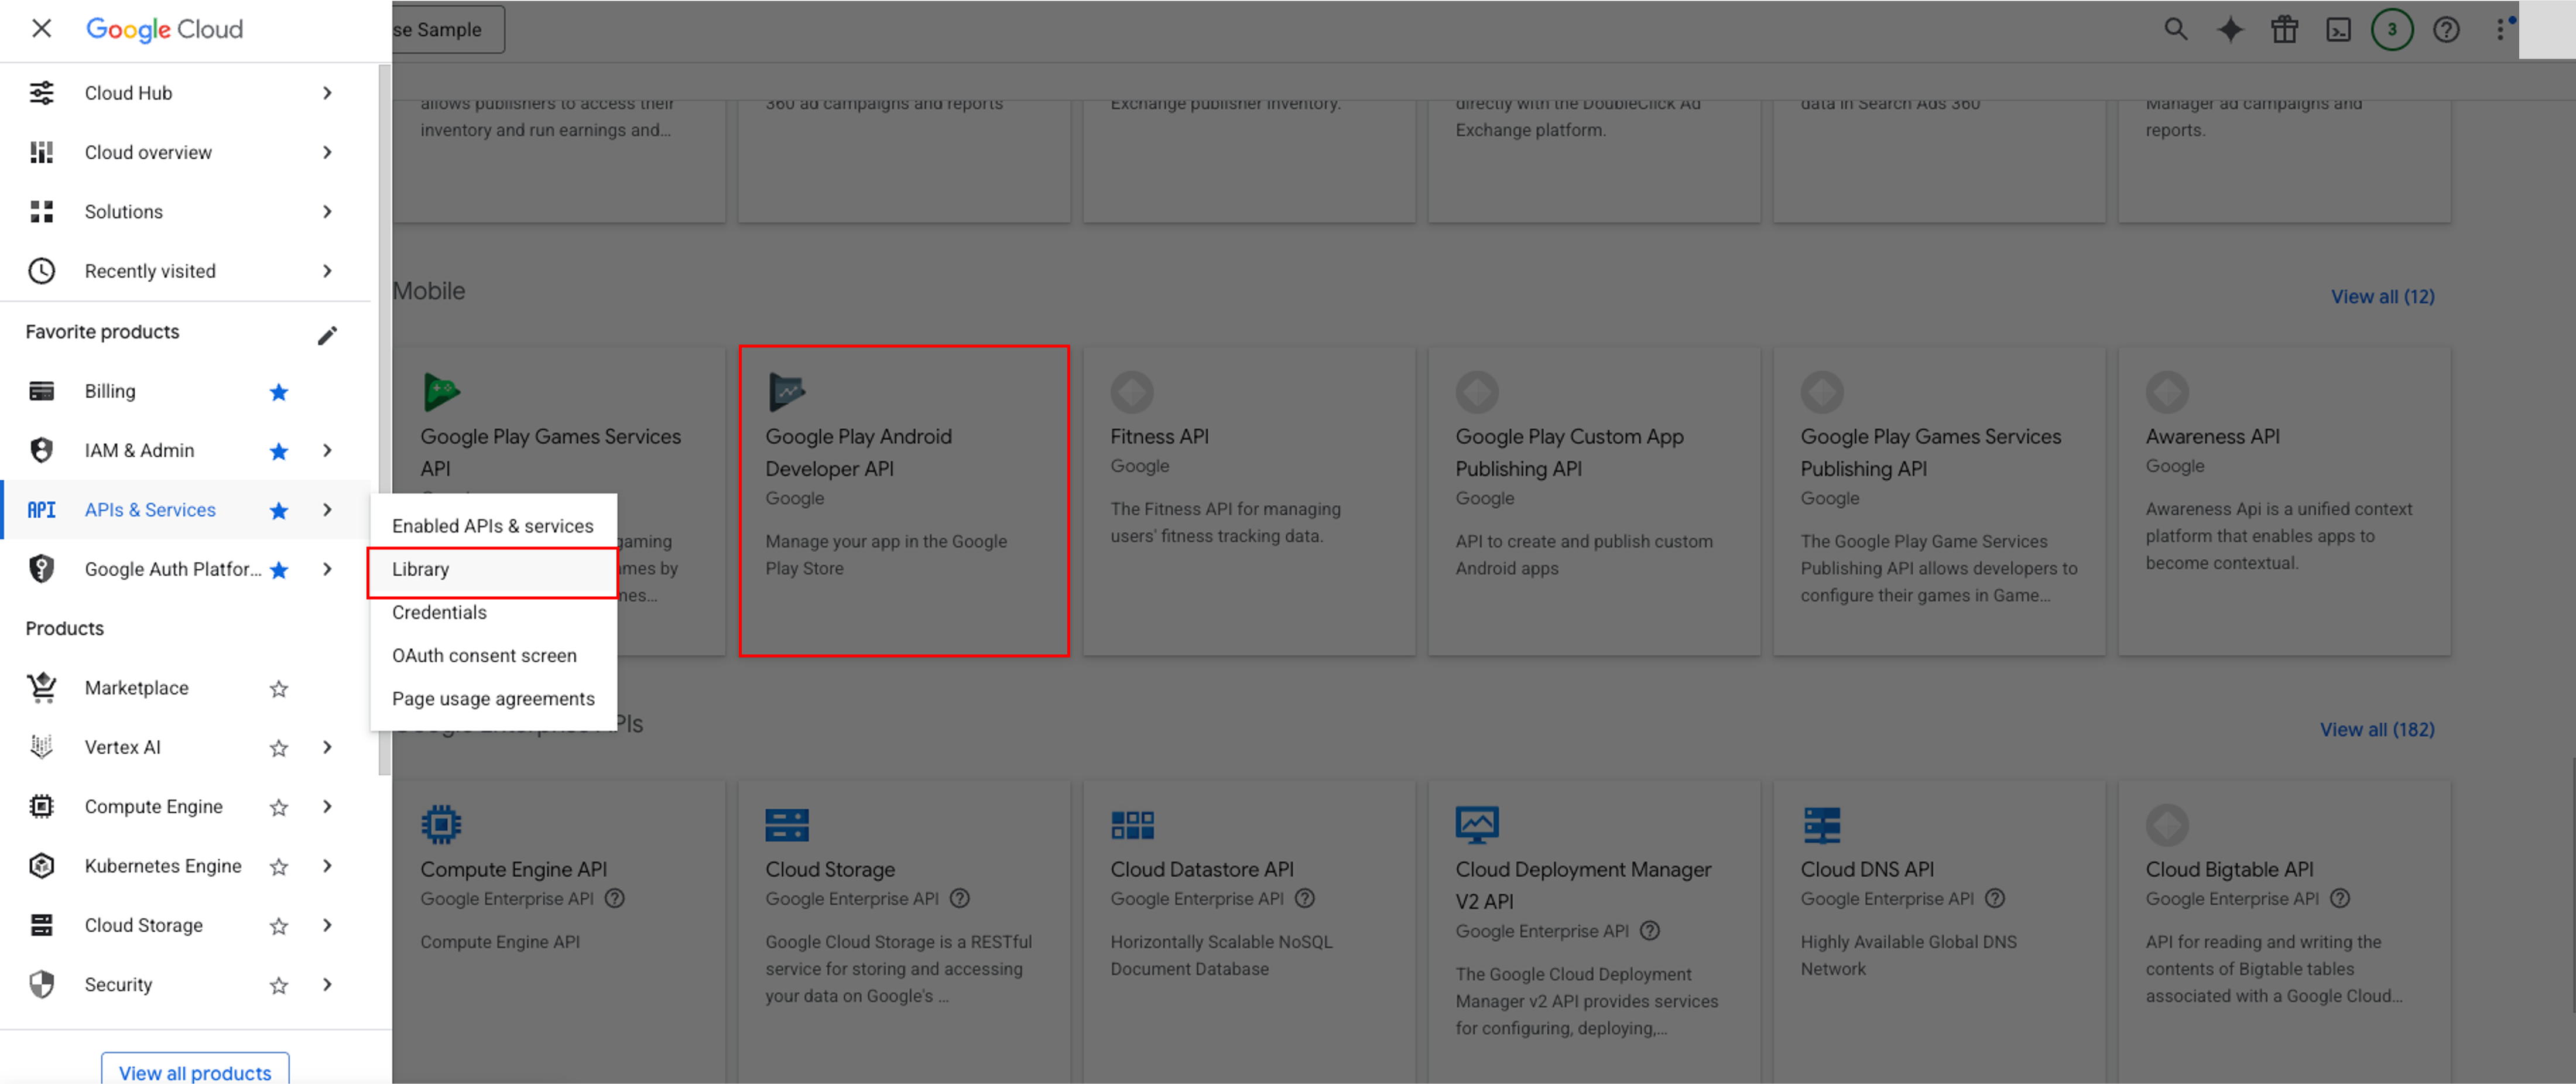Click the Cloud overview icon

pyautogui.click(x=41, y=152)
